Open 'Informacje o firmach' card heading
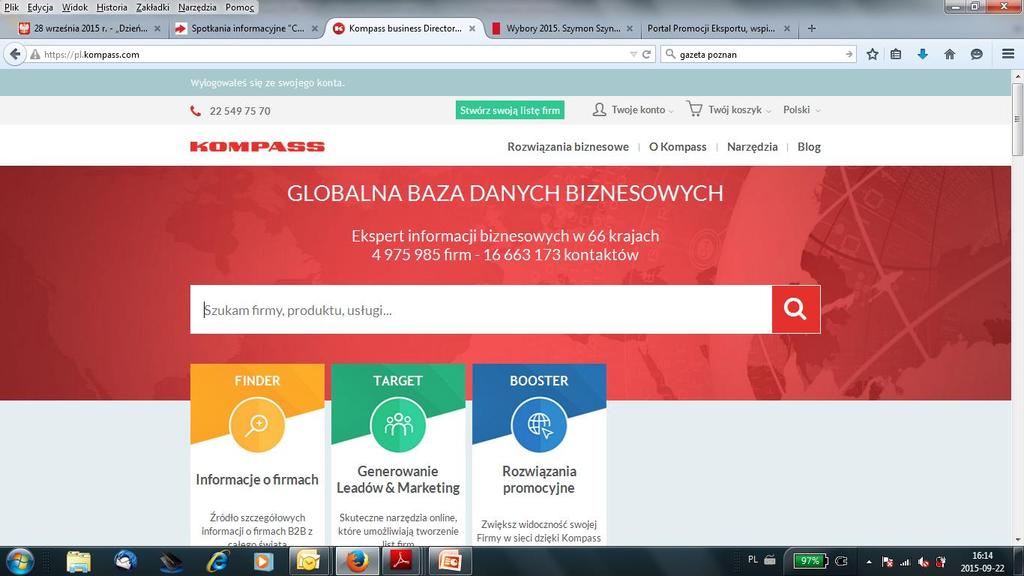 (257, 479)
